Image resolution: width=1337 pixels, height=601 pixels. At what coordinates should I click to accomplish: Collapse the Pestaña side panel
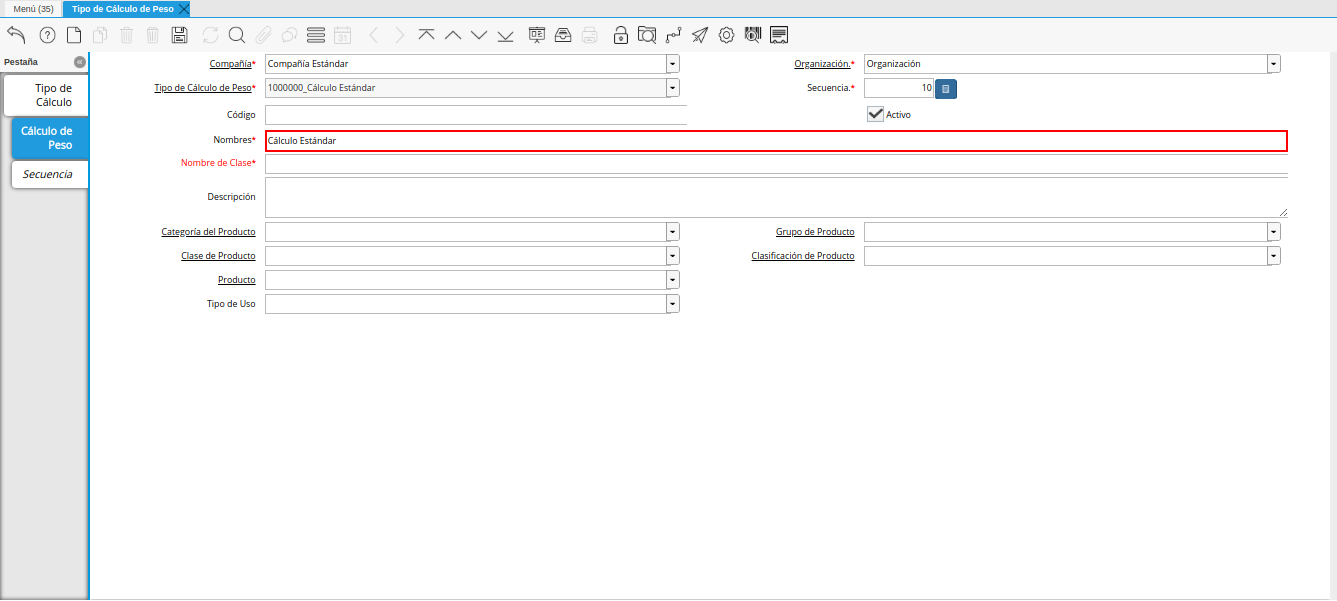(x=80, y=62)
